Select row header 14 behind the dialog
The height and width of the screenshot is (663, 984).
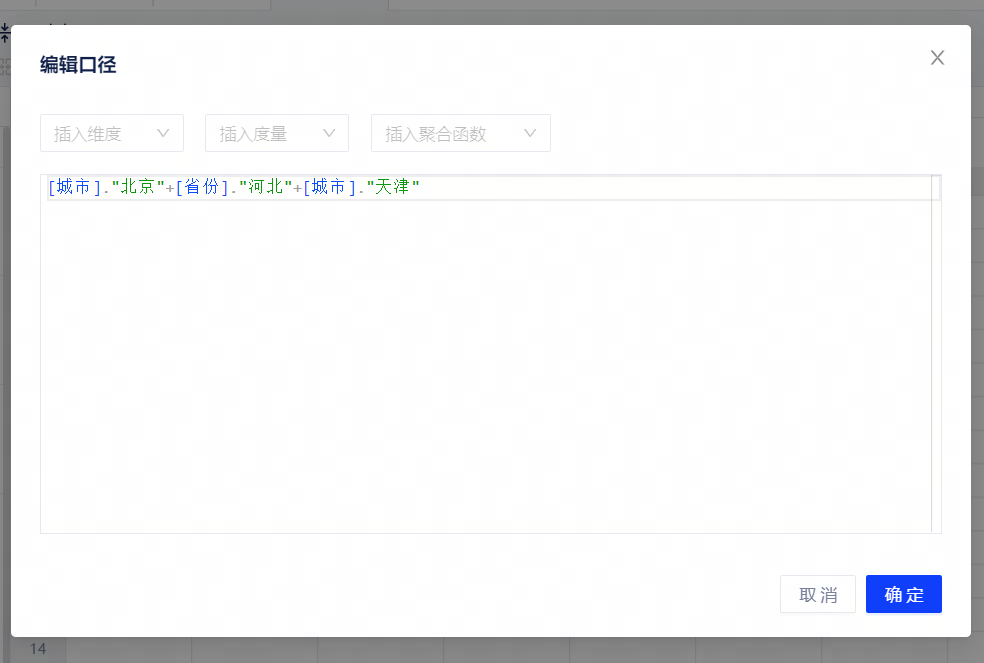38,650
